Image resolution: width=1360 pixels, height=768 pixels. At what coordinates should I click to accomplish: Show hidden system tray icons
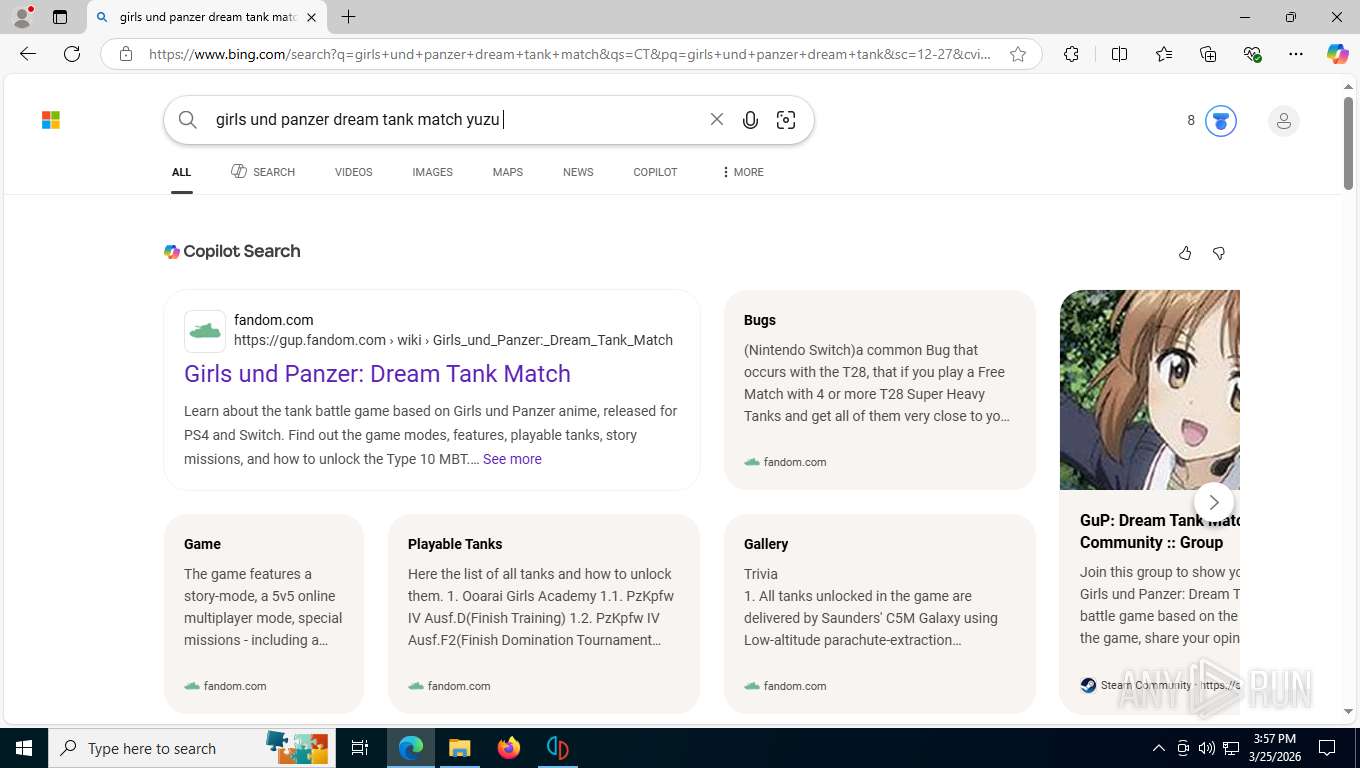[x=1158, y=748]
